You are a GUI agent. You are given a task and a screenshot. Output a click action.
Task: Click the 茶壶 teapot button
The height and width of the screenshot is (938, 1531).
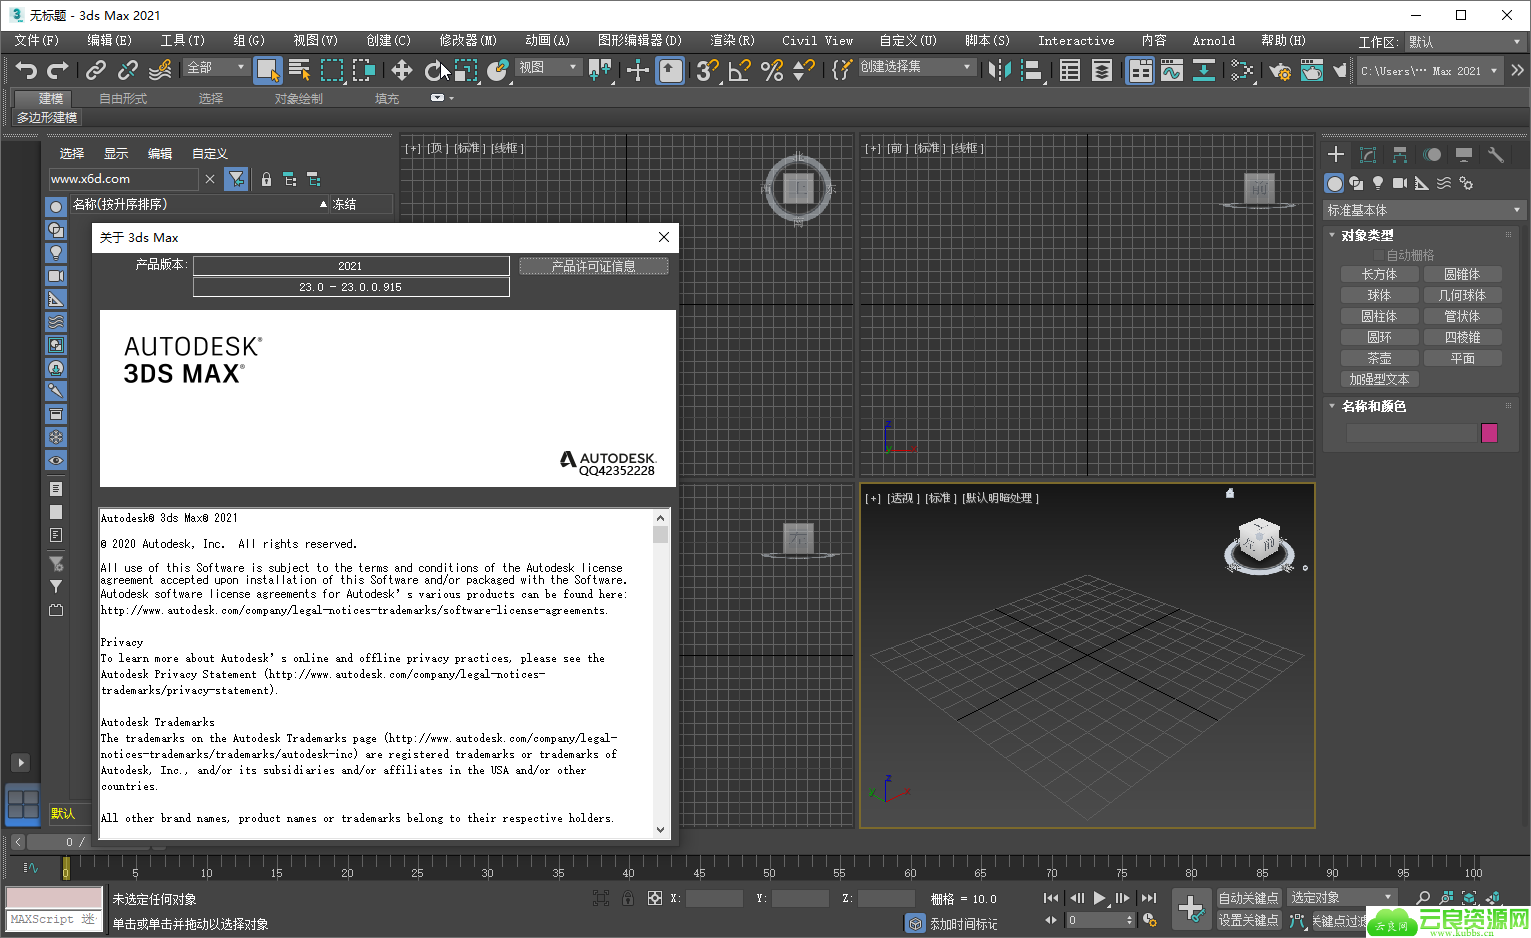[1379, 358]
